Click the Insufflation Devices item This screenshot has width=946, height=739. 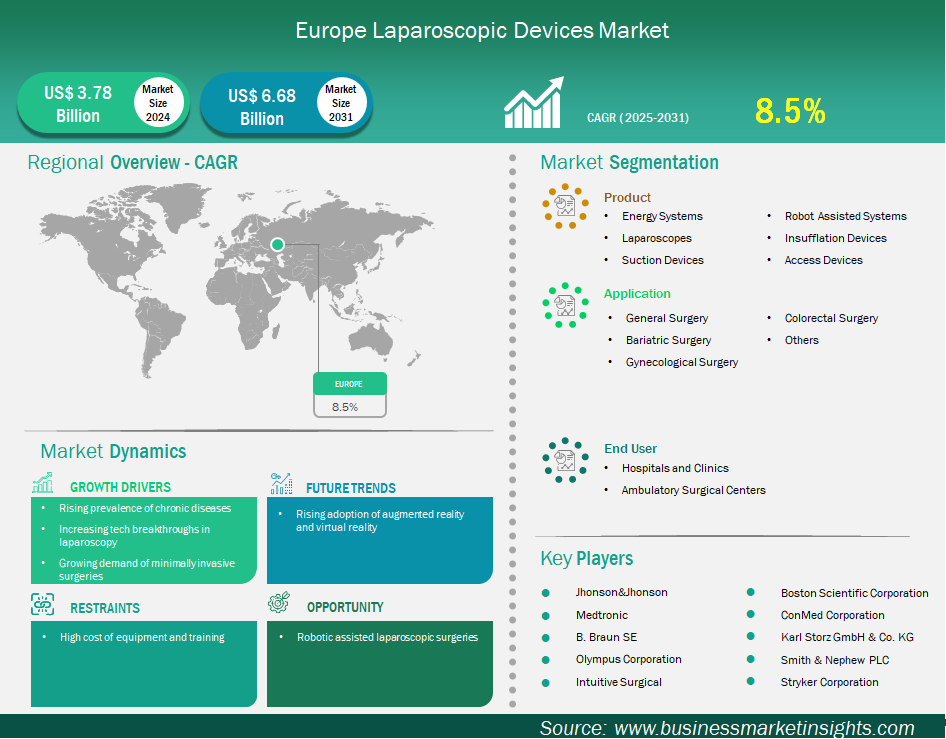pyautogui.click(x=836, y=238)
